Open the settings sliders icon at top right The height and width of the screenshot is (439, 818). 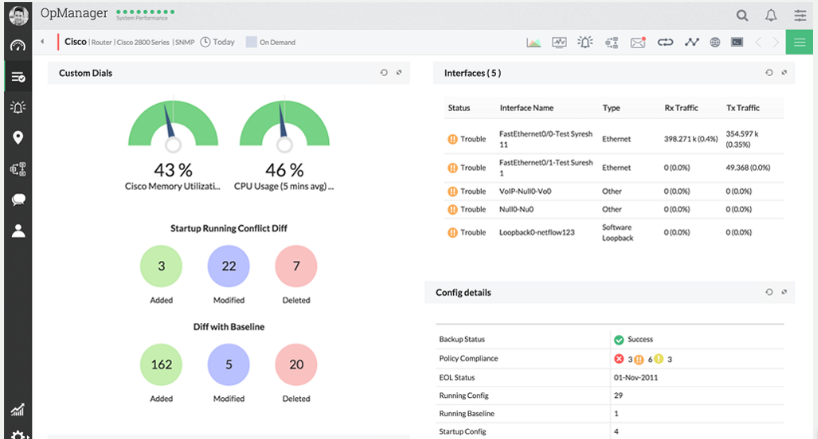(x=800, y=15)
